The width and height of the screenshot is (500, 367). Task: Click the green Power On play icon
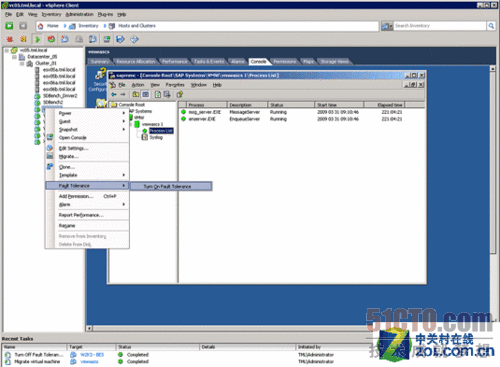(37, 39)
